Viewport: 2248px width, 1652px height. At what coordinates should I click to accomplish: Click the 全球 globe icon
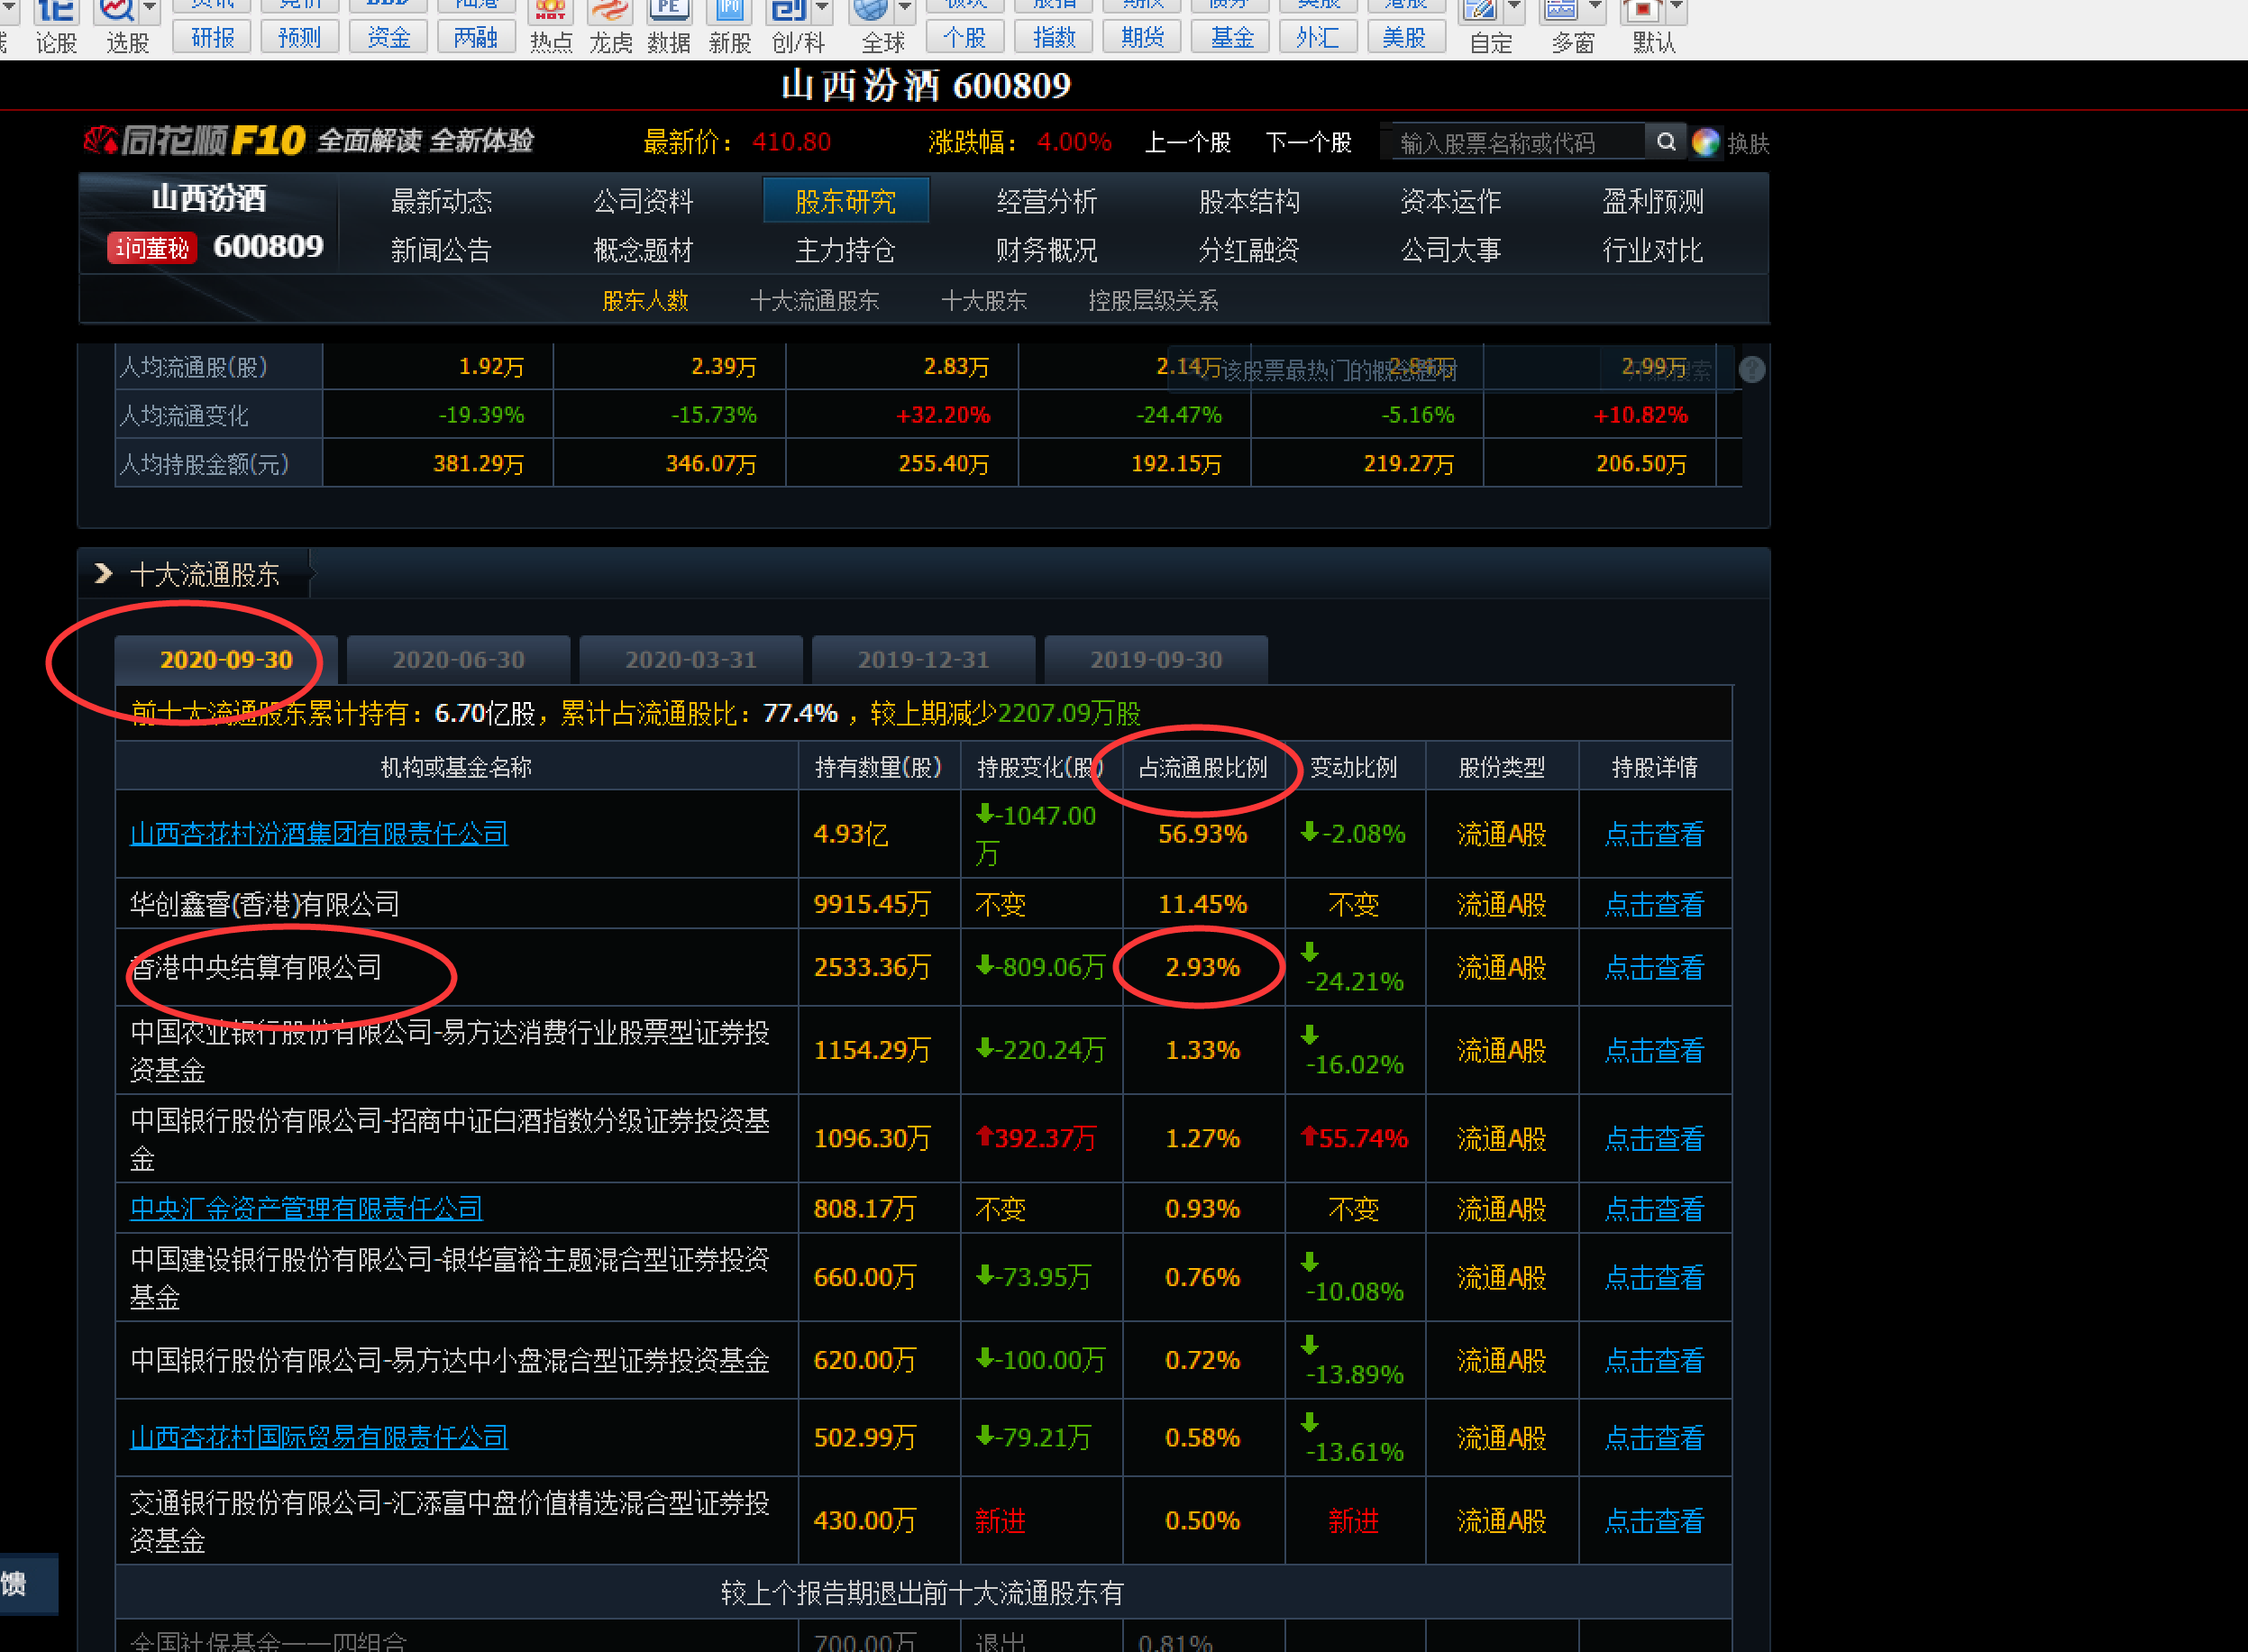870,10
